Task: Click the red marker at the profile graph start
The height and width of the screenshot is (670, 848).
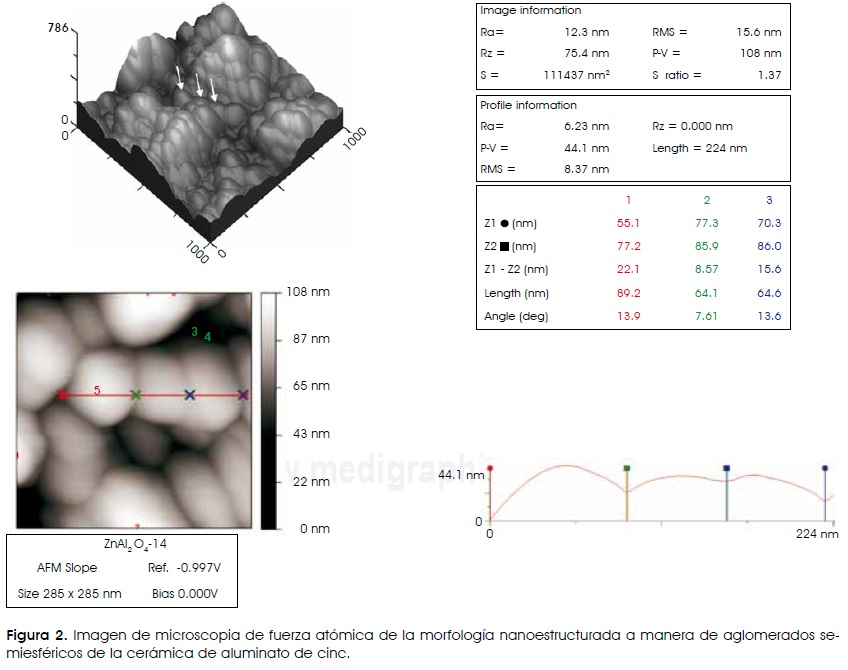Action: click(491, 468)
